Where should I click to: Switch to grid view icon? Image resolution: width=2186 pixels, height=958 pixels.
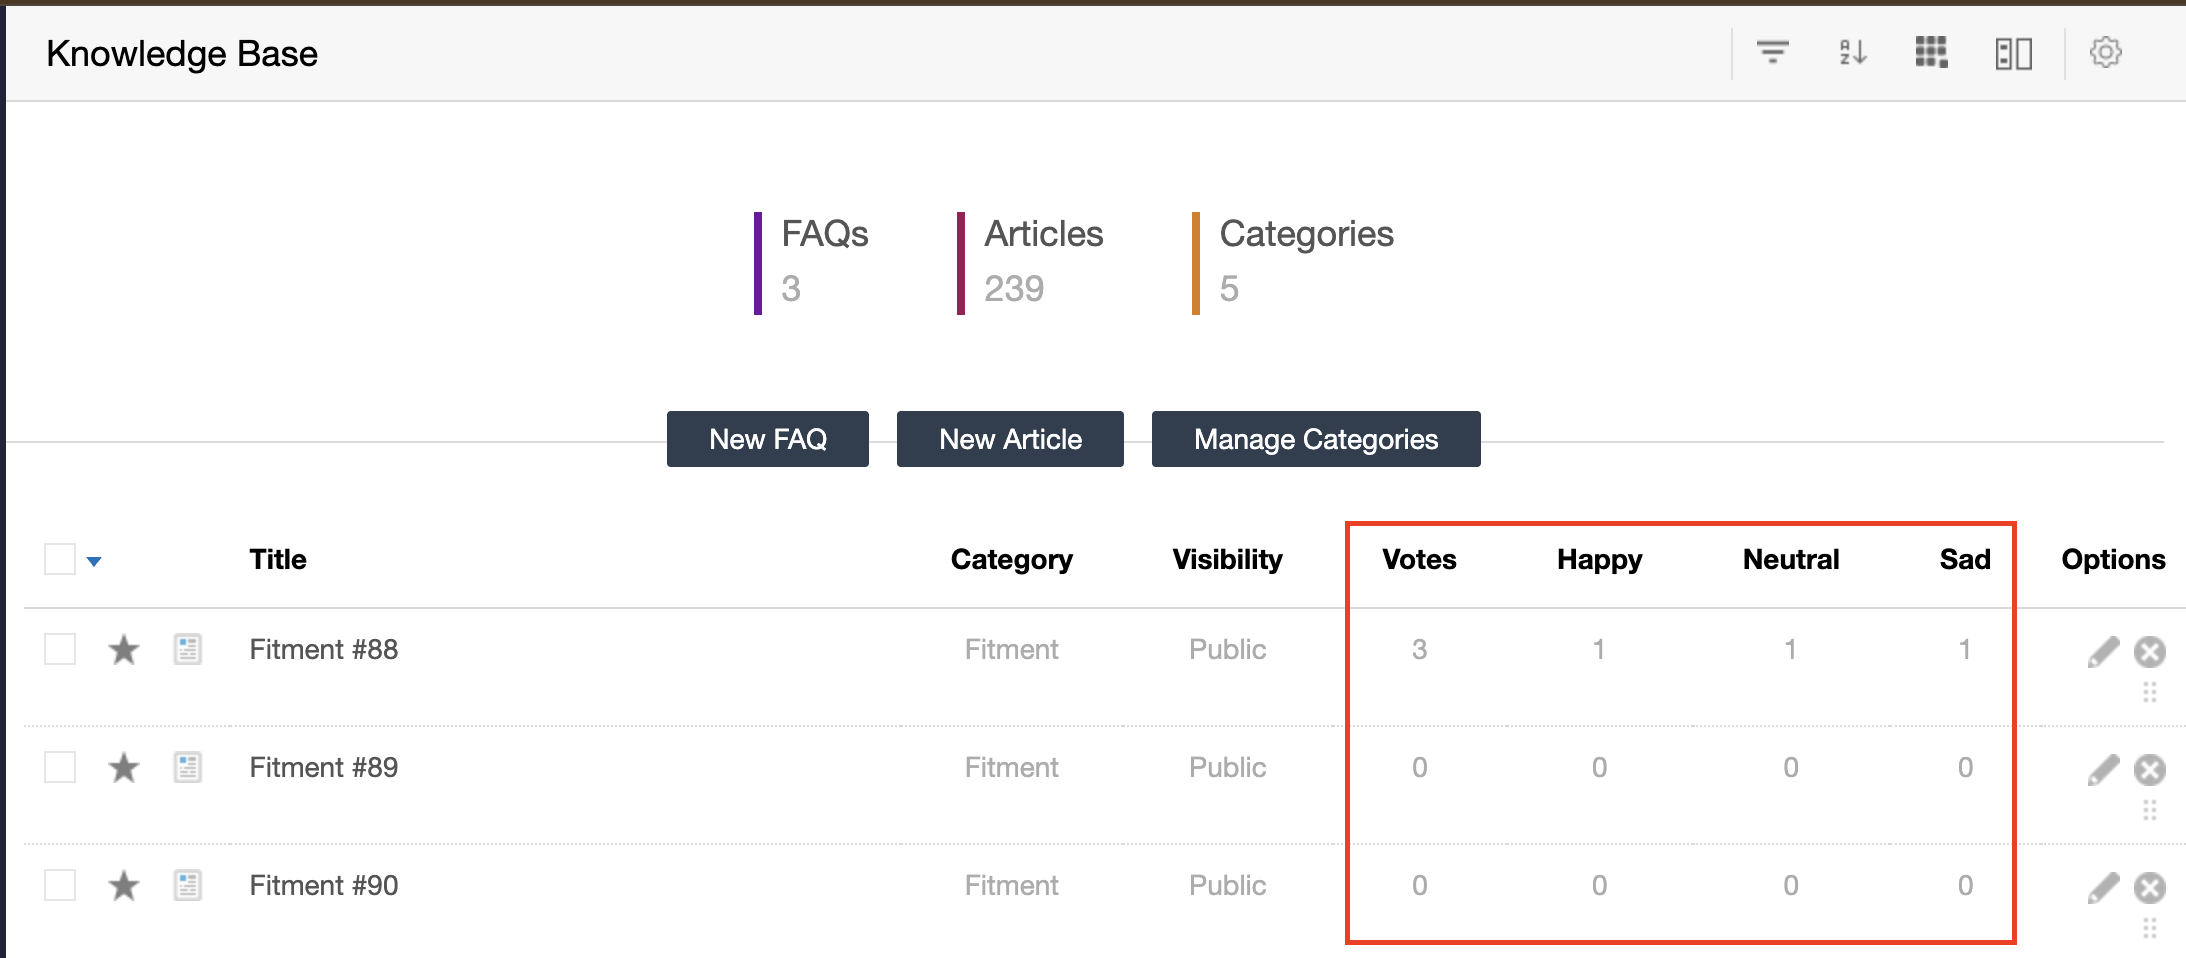(1931, 52)
